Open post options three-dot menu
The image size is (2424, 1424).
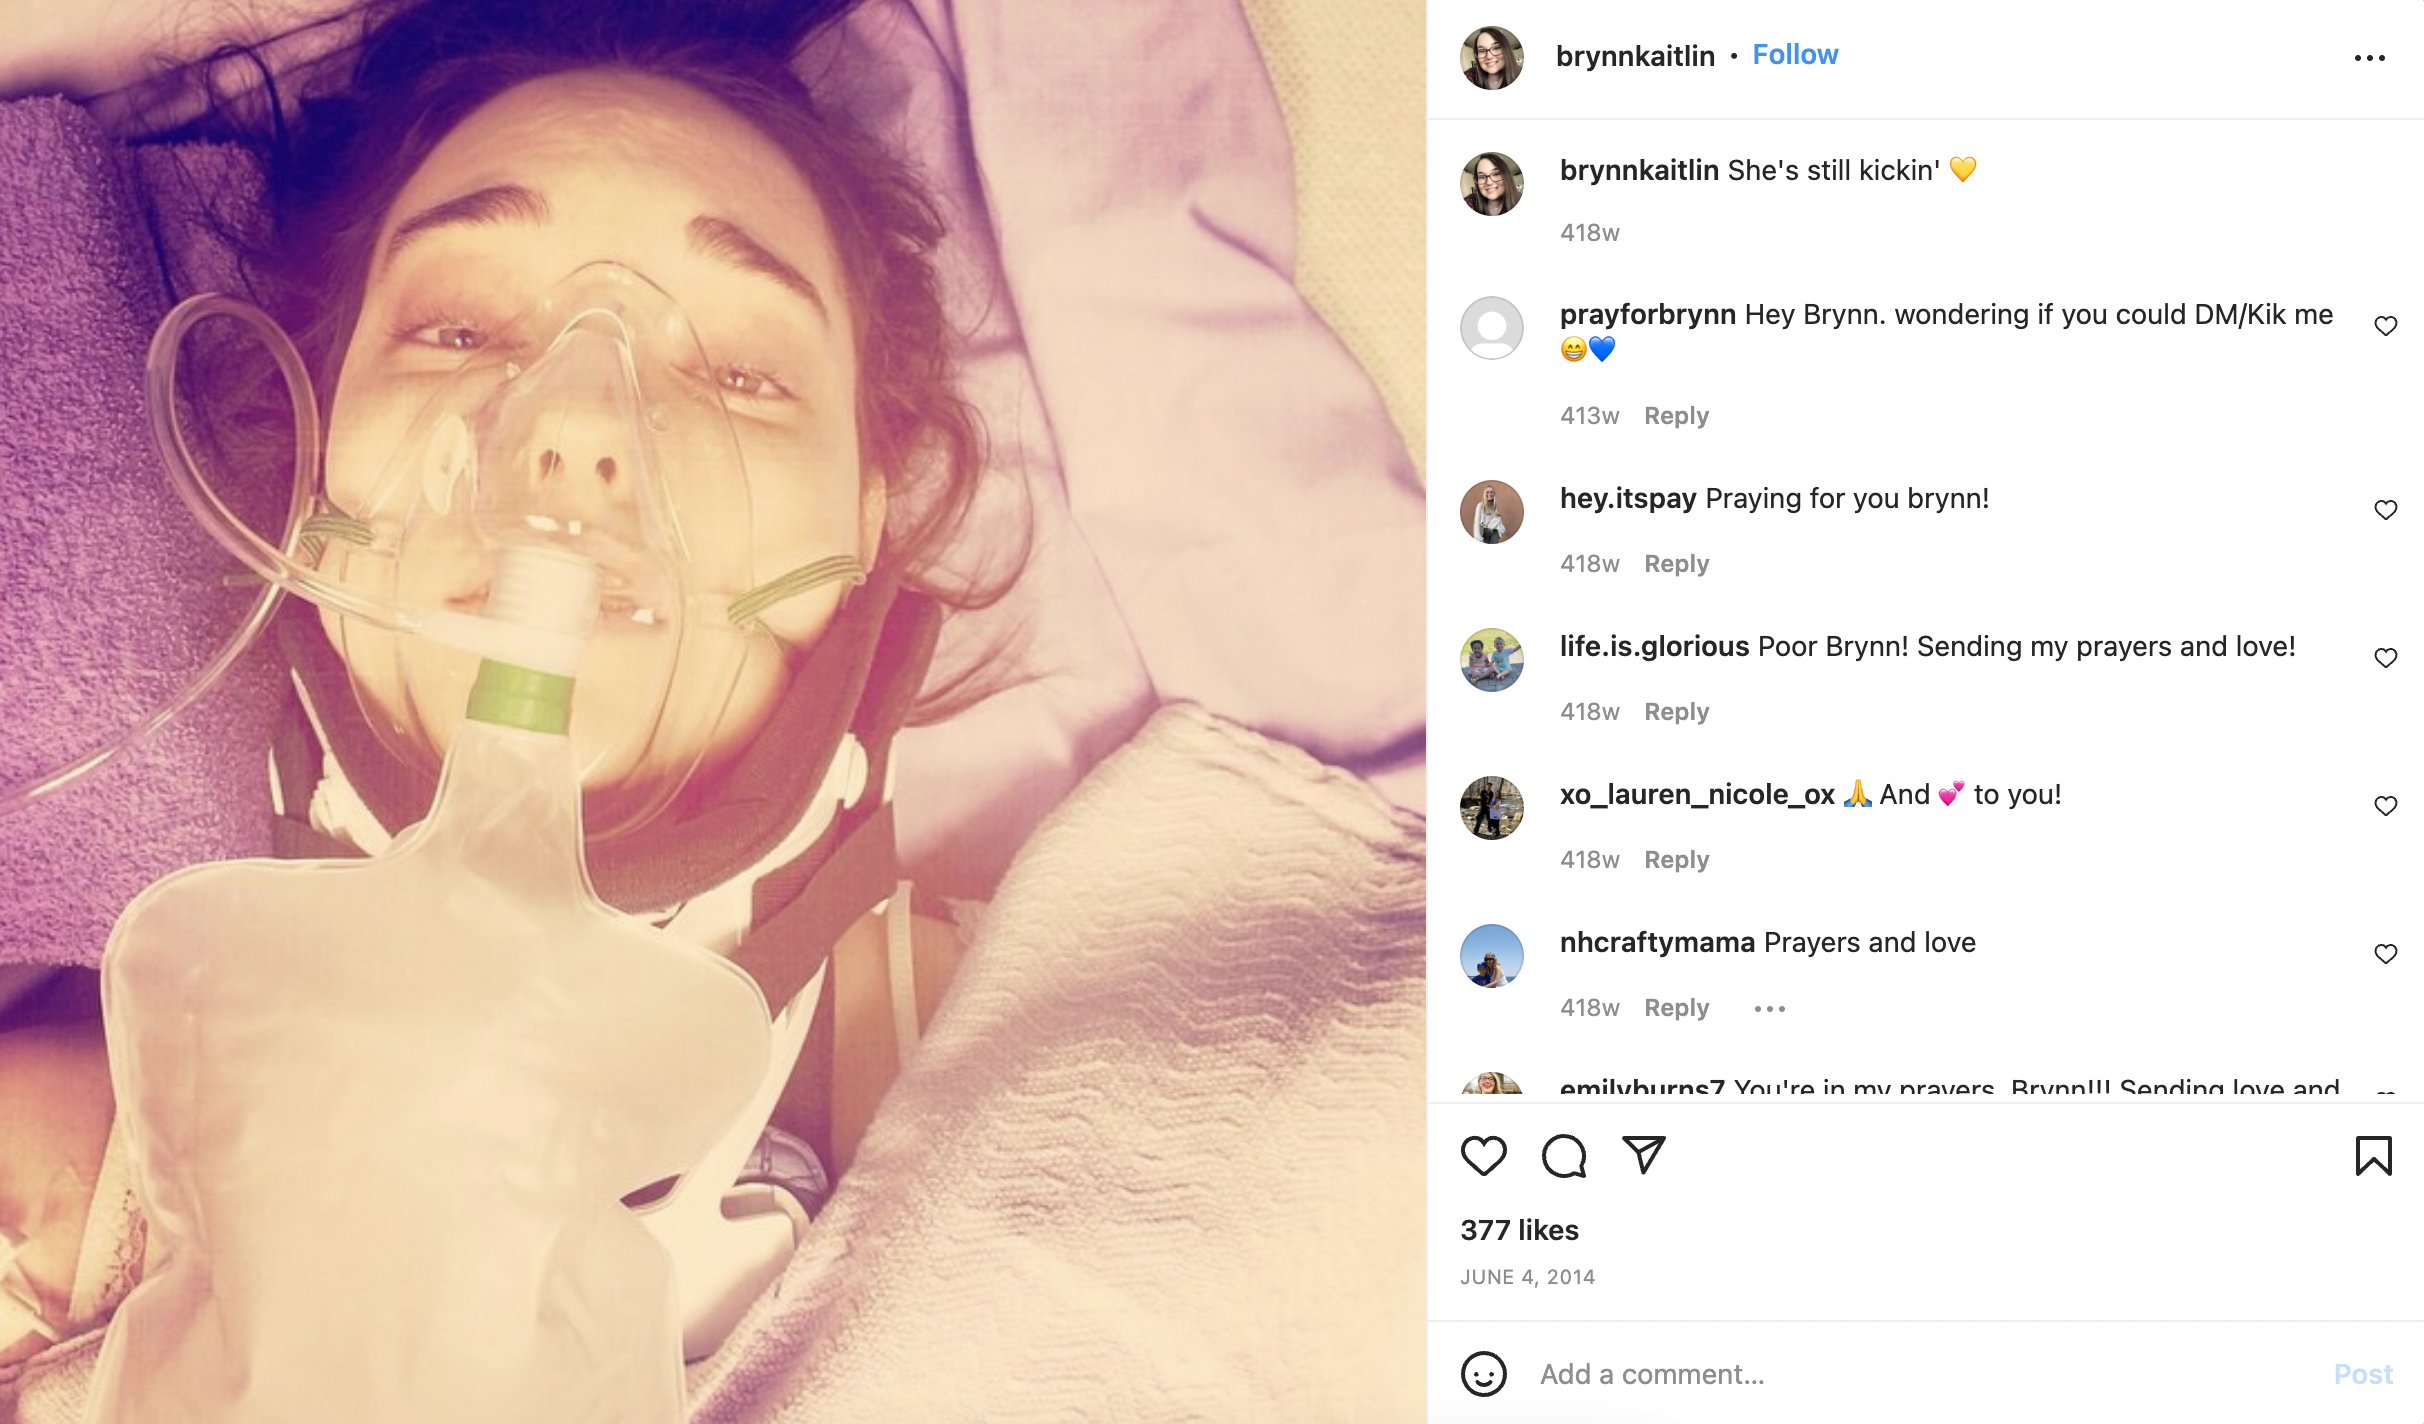point(2369,58)
